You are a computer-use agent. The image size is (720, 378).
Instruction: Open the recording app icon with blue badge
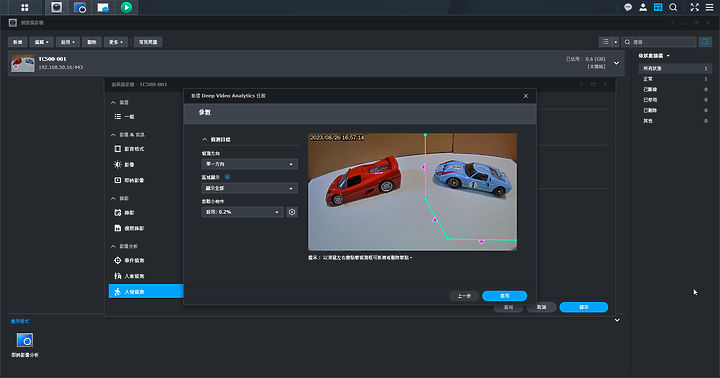[x=103, y=7]
